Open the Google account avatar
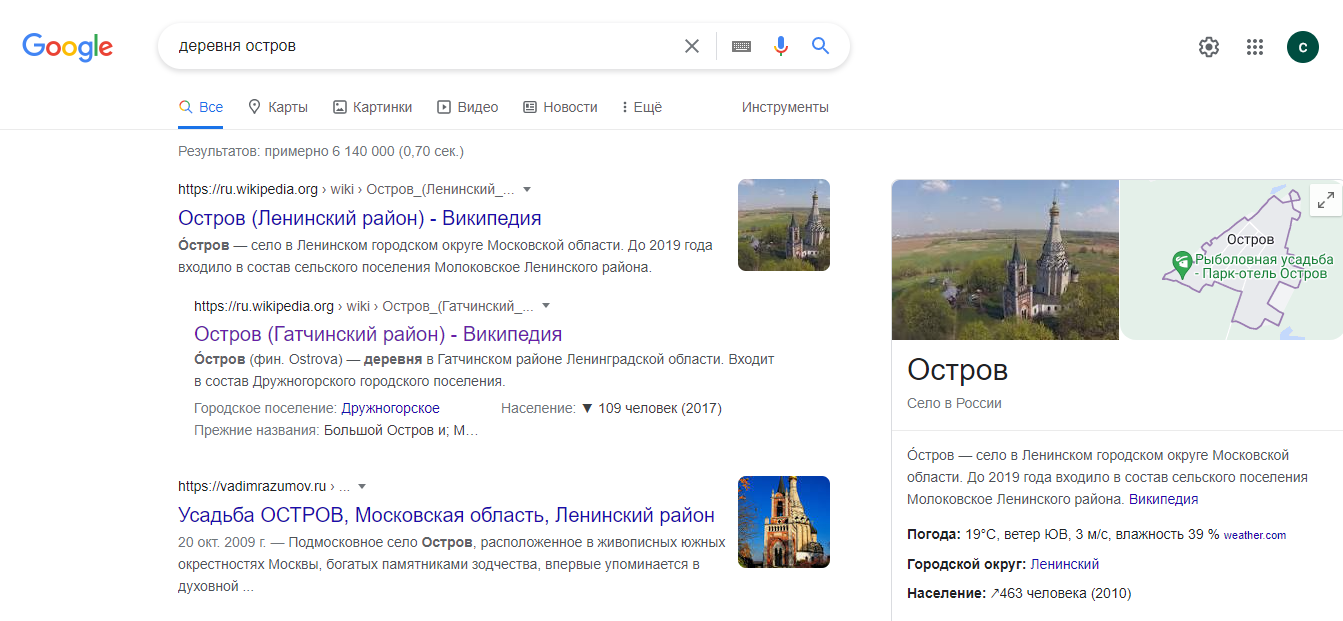This screenshot has width=1343, height=621. coord(1303,46)
